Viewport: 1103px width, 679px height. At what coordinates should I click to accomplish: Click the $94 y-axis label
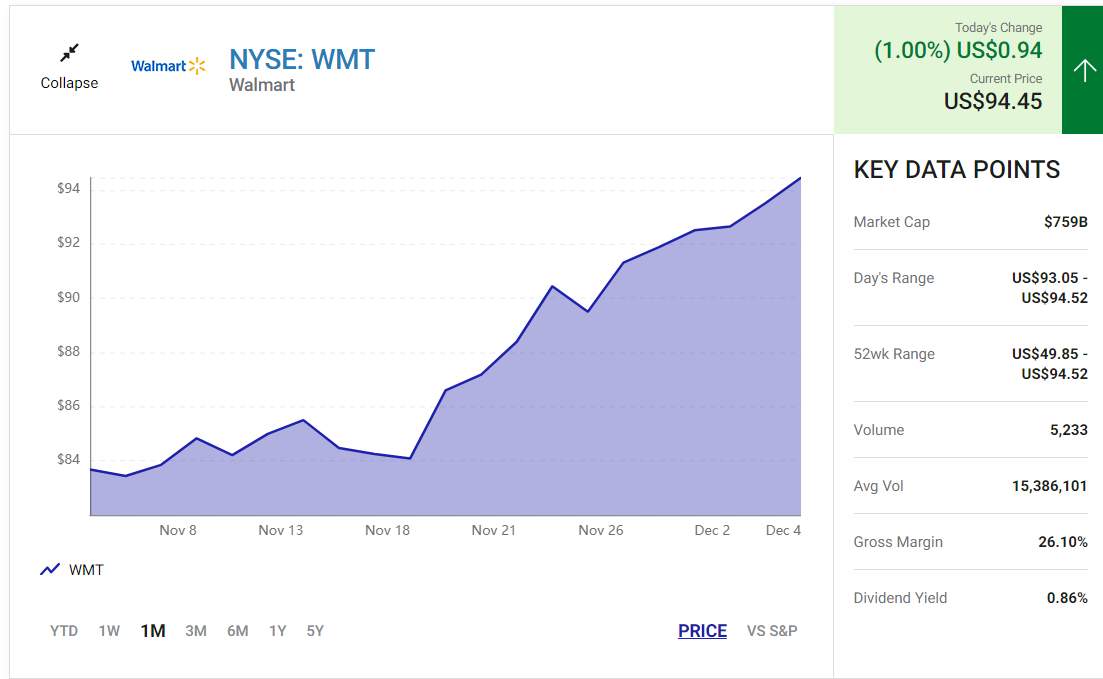tap(68, 189)
